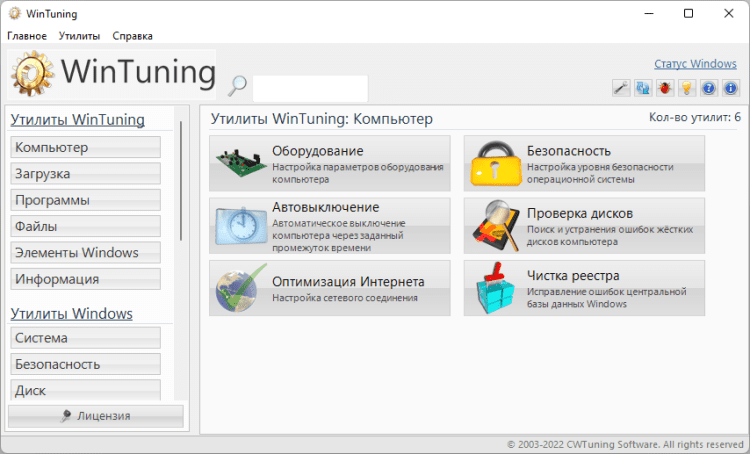The image size is (750, 454).
Task: Open the padlock Безопасность tile in main panel
Action: click(584, 163)
